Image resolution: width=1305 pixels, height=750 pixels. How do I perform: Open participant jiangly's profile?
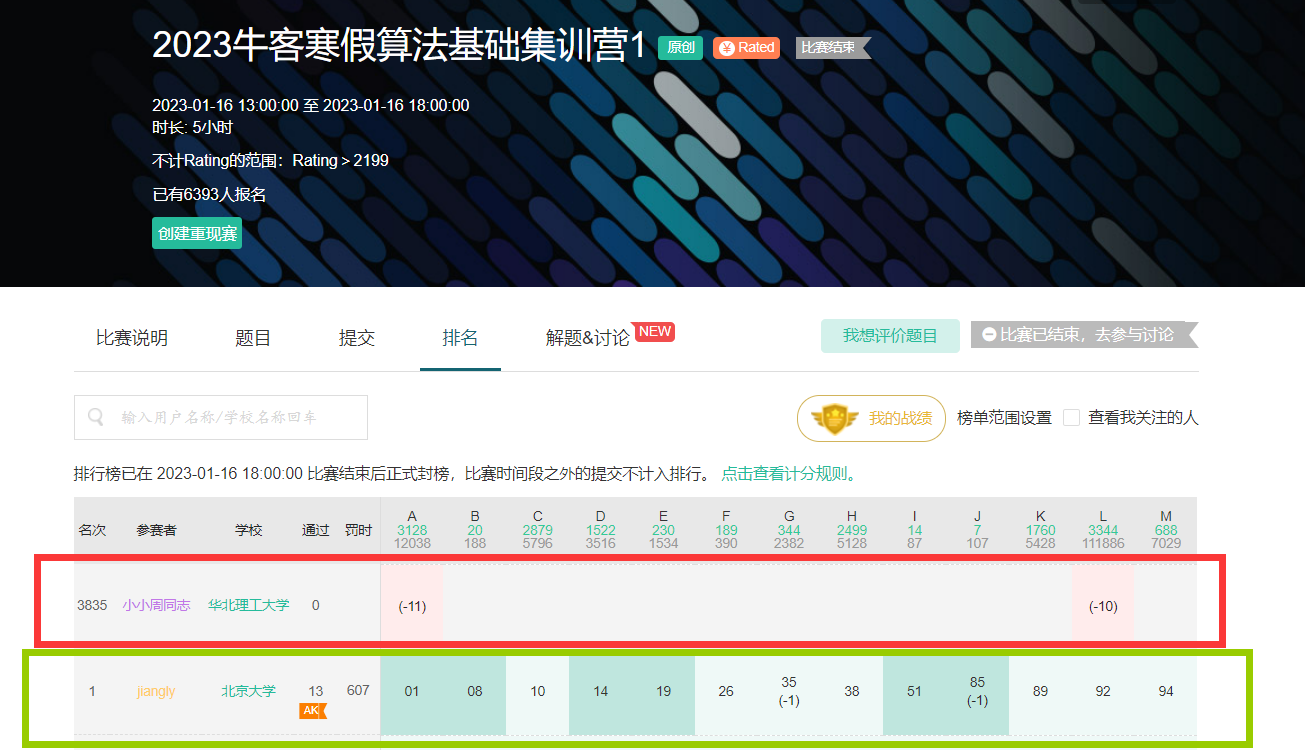pos(156,691)
